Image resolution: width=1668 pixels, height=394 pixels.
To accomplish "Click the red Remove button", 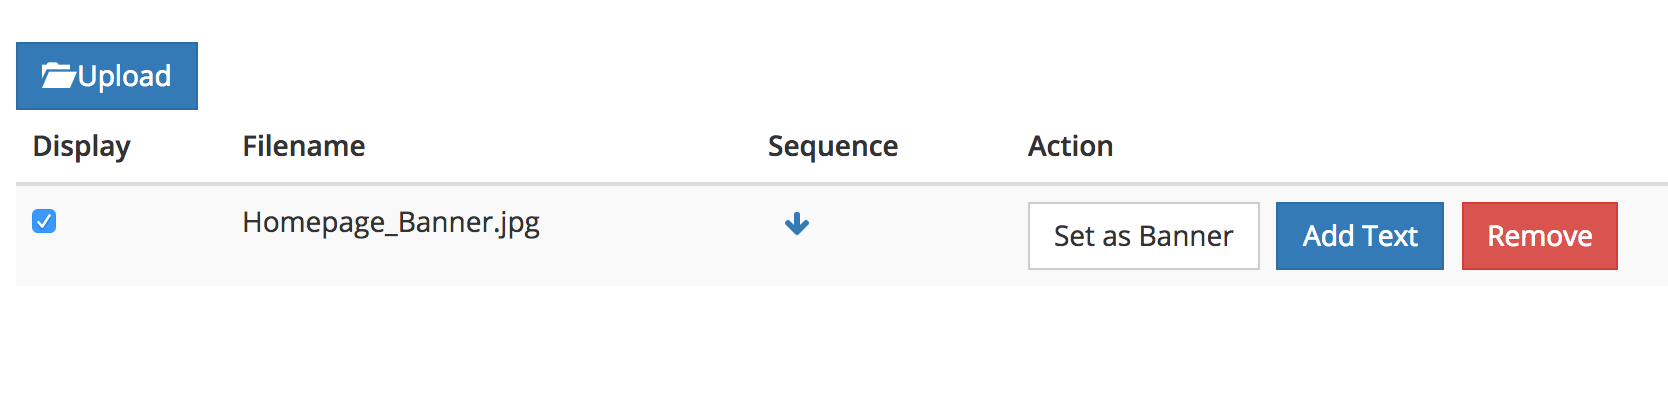I will click(x=1540, y=236).
